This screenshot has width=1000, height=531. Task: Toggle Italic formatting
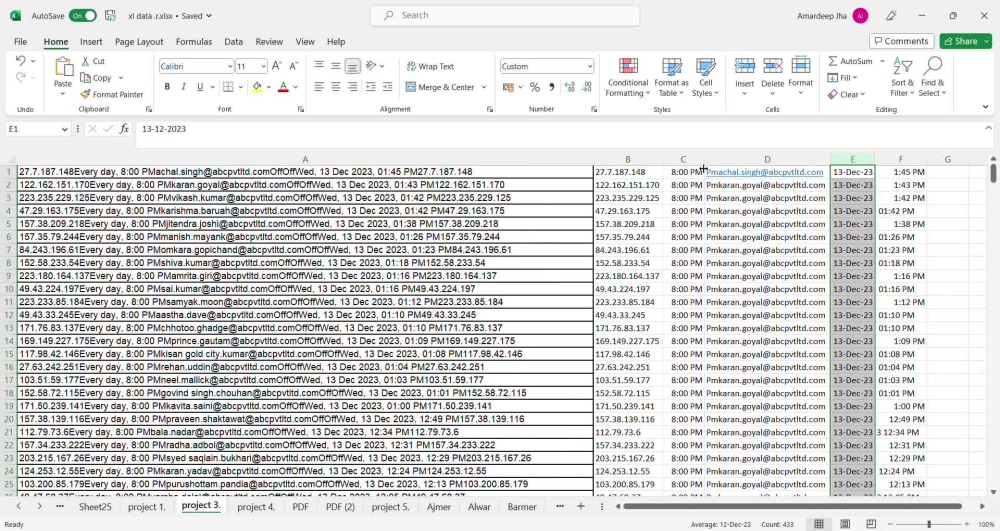click(184, 87)
